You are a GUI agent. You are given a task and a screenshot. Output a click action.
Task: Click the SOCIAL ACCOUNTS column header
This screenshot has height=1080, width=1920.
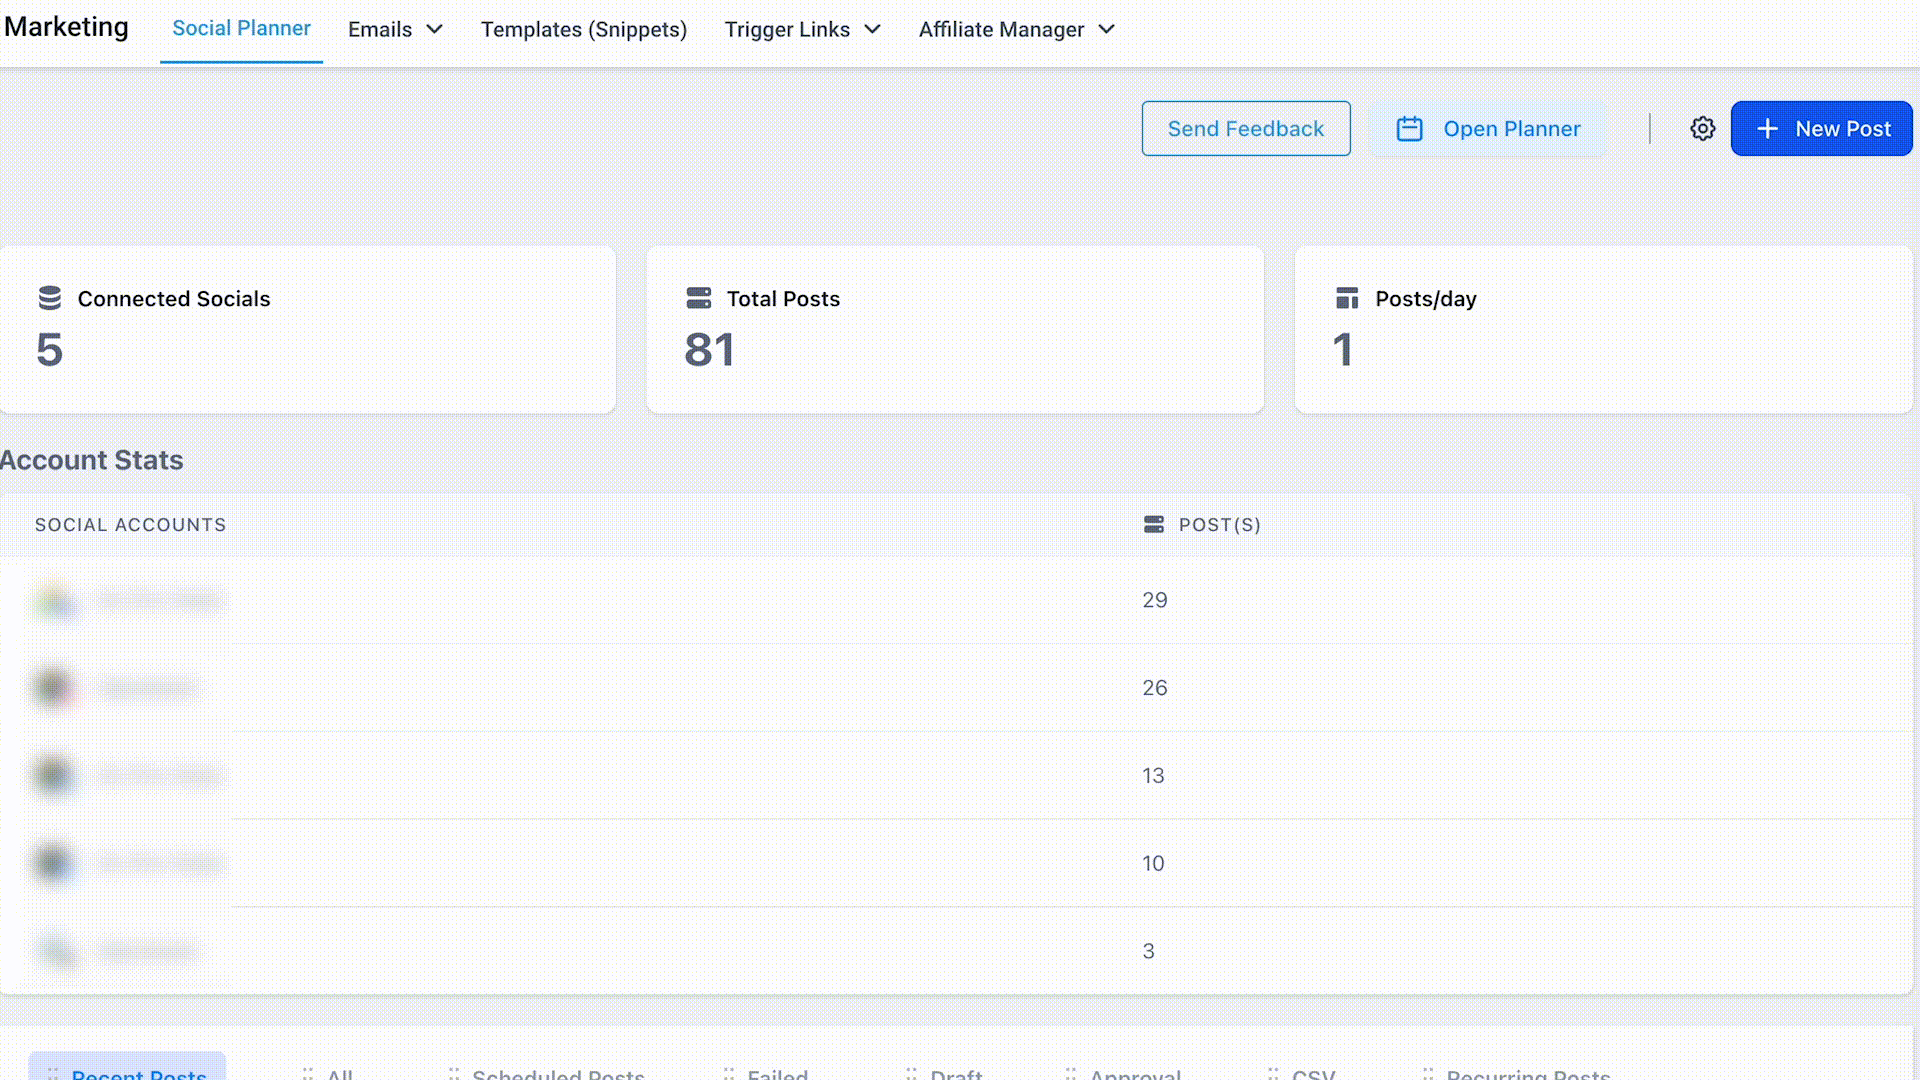click(130, 525)
